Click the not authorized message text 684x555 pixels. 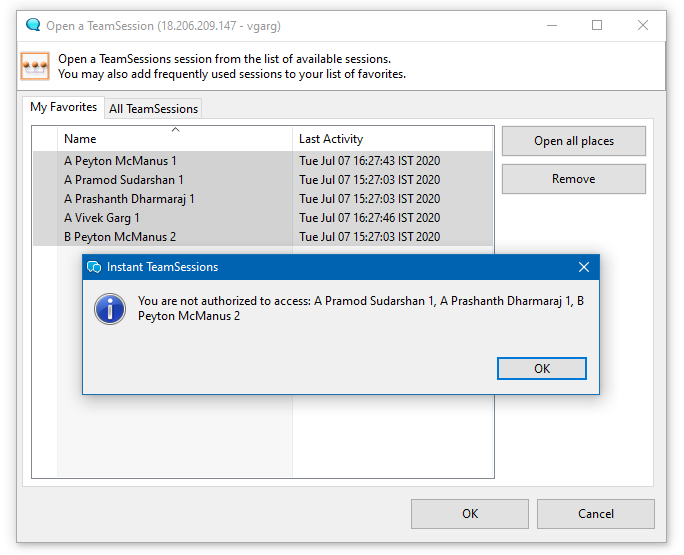click(361, 308)
